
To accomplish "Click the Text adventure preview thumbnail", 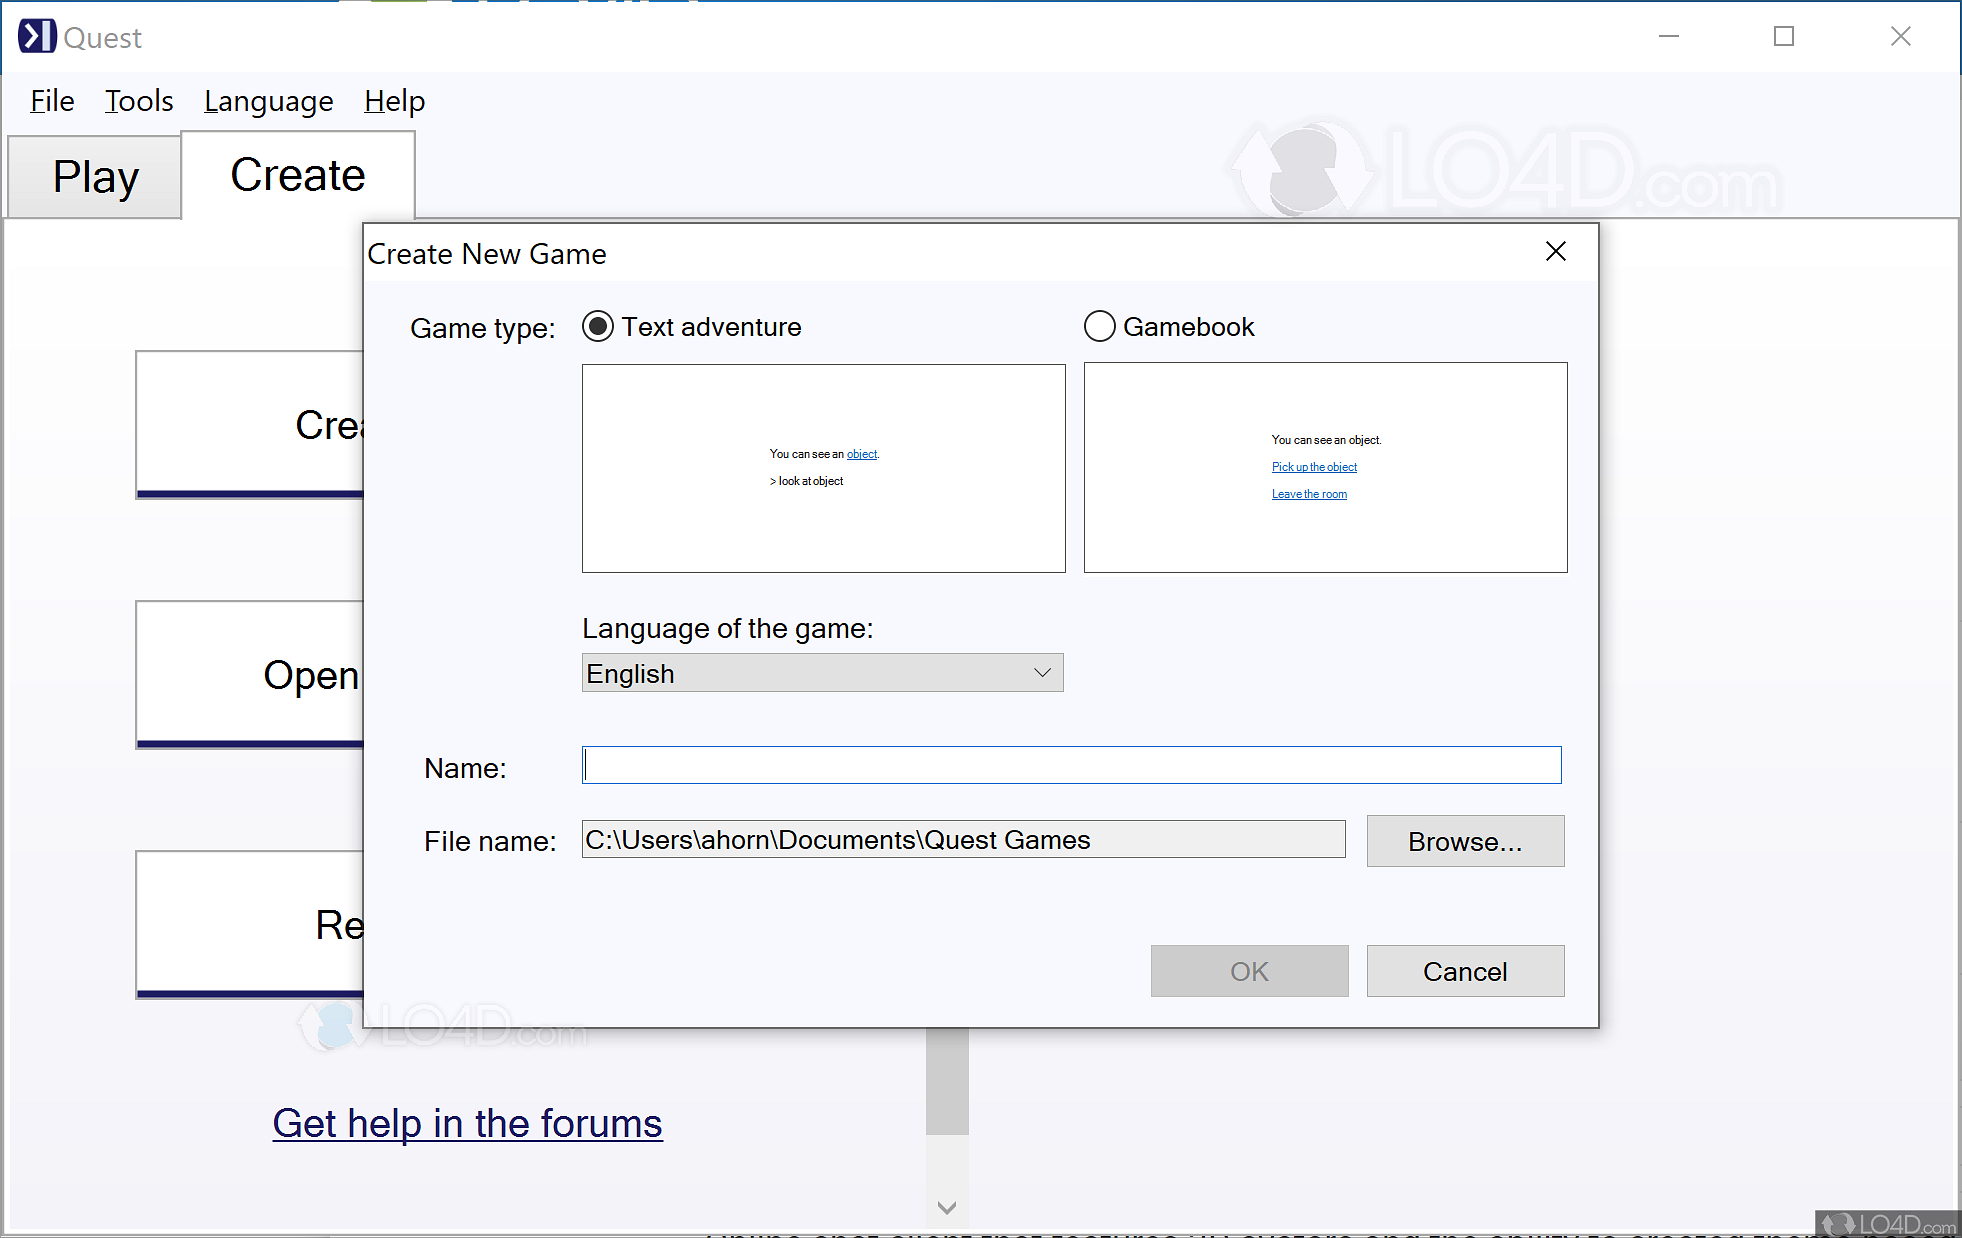I will pos(823,468).
